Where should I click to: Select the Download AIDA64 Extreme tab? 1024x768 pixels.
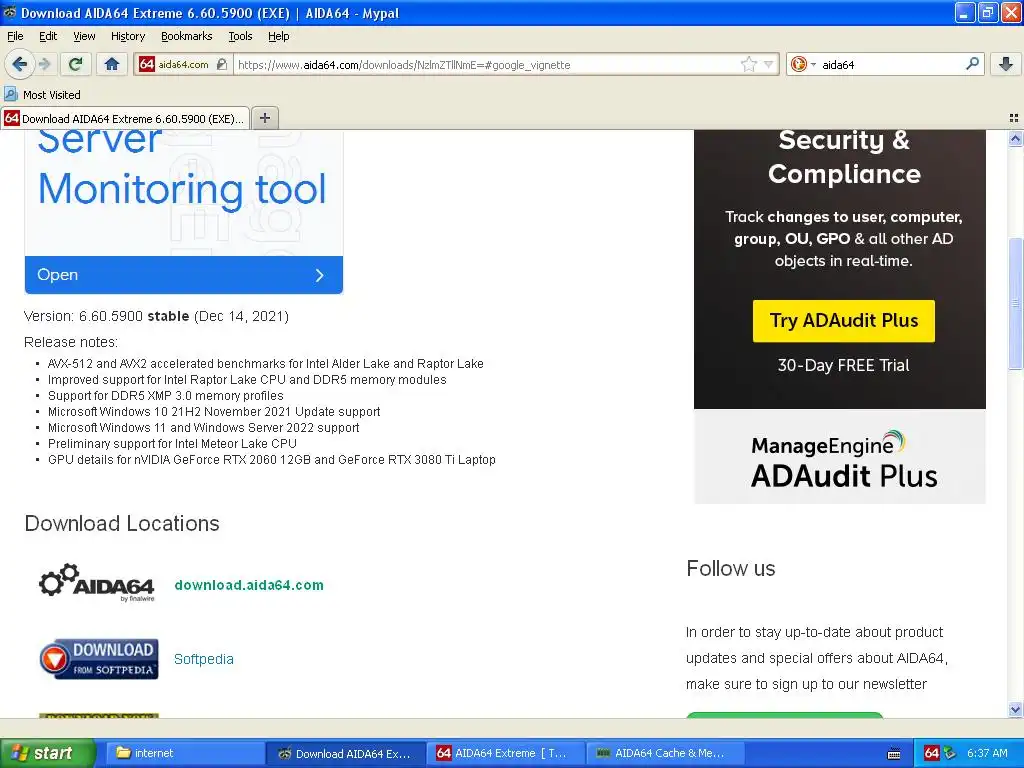125,118
